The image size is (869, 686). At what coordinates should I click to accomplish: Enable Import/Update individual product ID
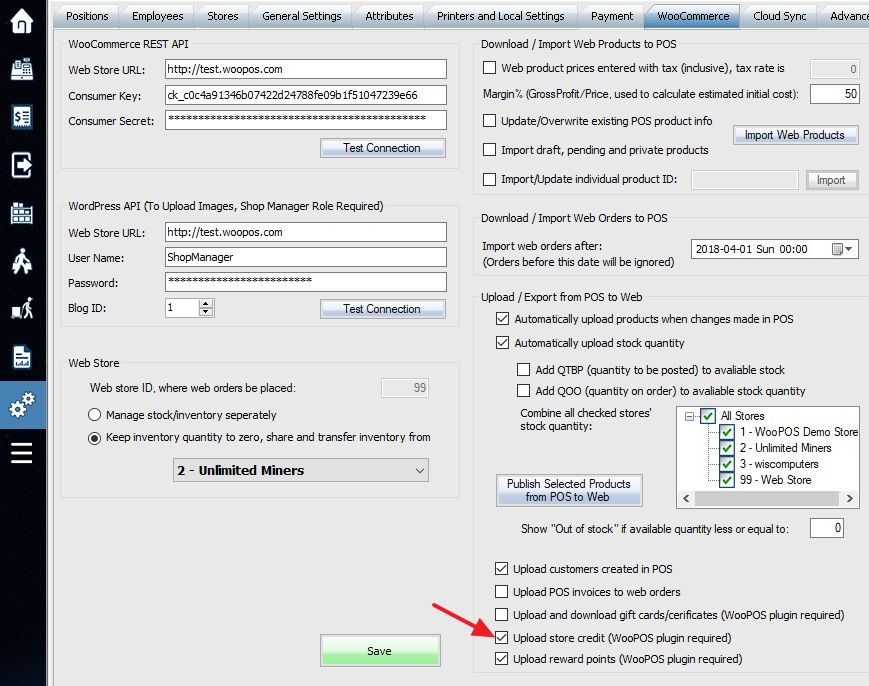click(x=489, y=179)
